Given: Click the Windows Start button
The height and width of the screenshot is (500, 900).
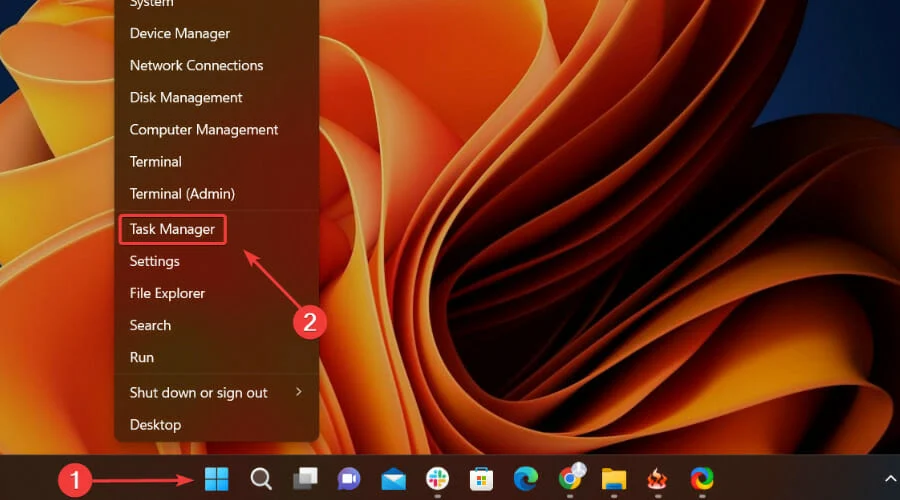Looking at the screenshot, I should click(x=217, y=479).
